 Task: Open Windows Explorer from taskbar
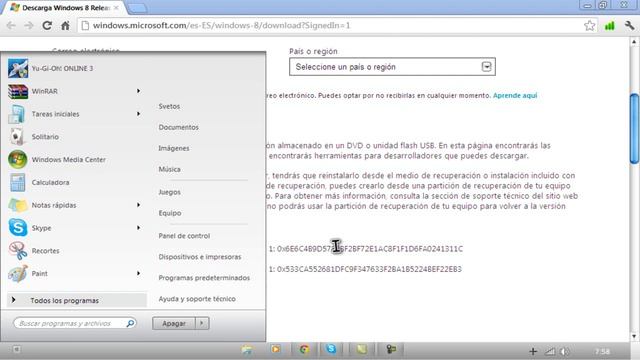coord(247,349)
